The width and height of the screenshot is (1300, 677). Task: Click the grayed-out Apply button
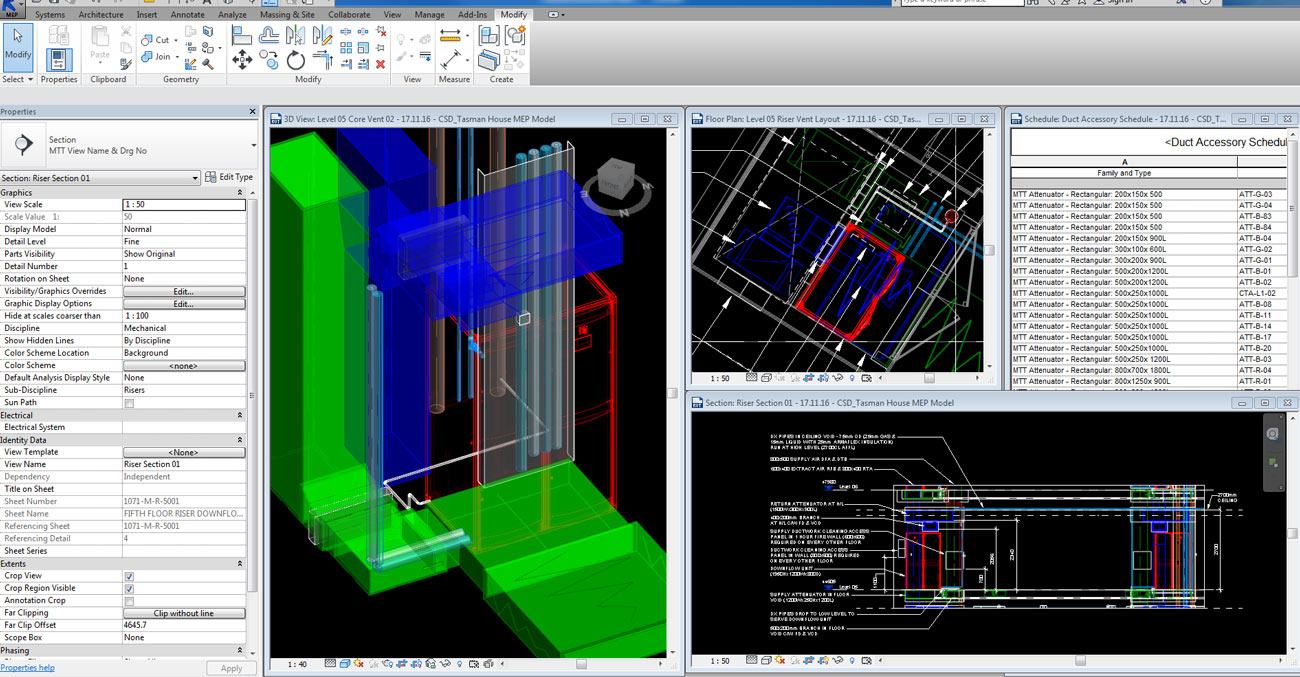click(231, 668)
